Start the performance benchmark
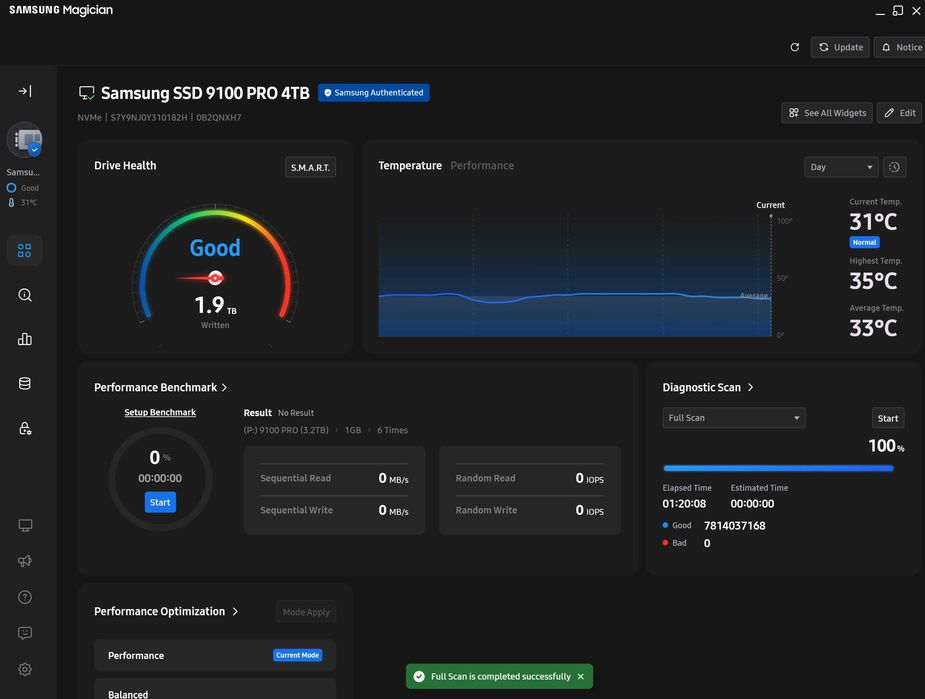 [x=160, y=503]
